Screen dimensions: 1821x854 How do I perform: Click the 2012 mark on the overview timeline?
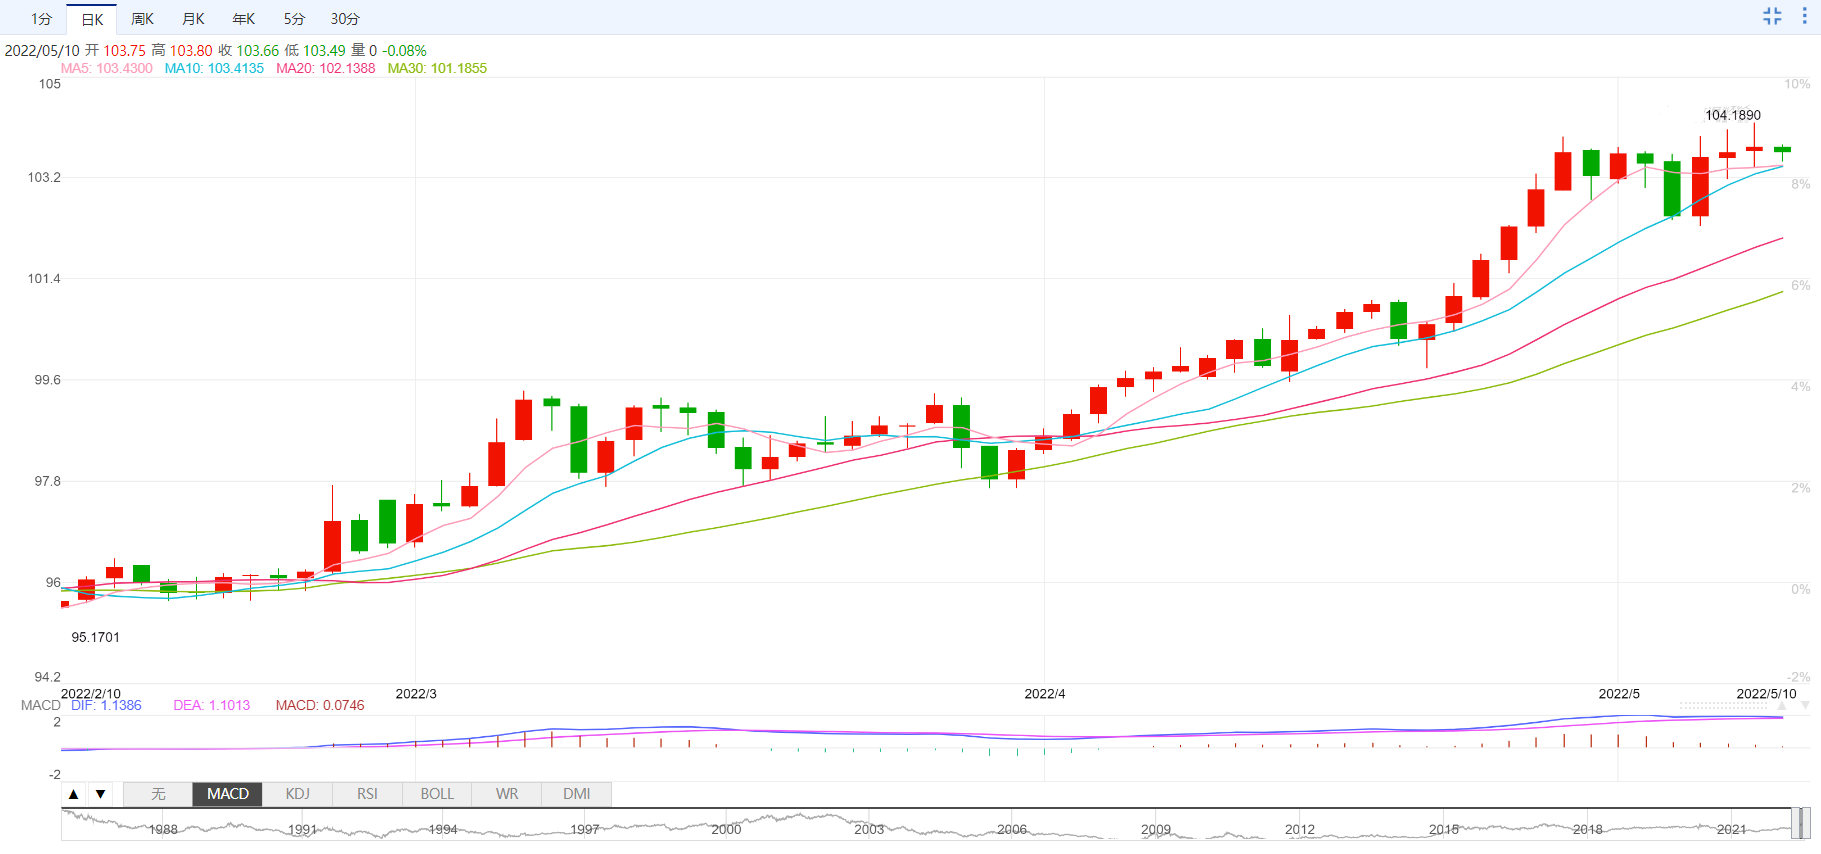[x=1300, y=830]
